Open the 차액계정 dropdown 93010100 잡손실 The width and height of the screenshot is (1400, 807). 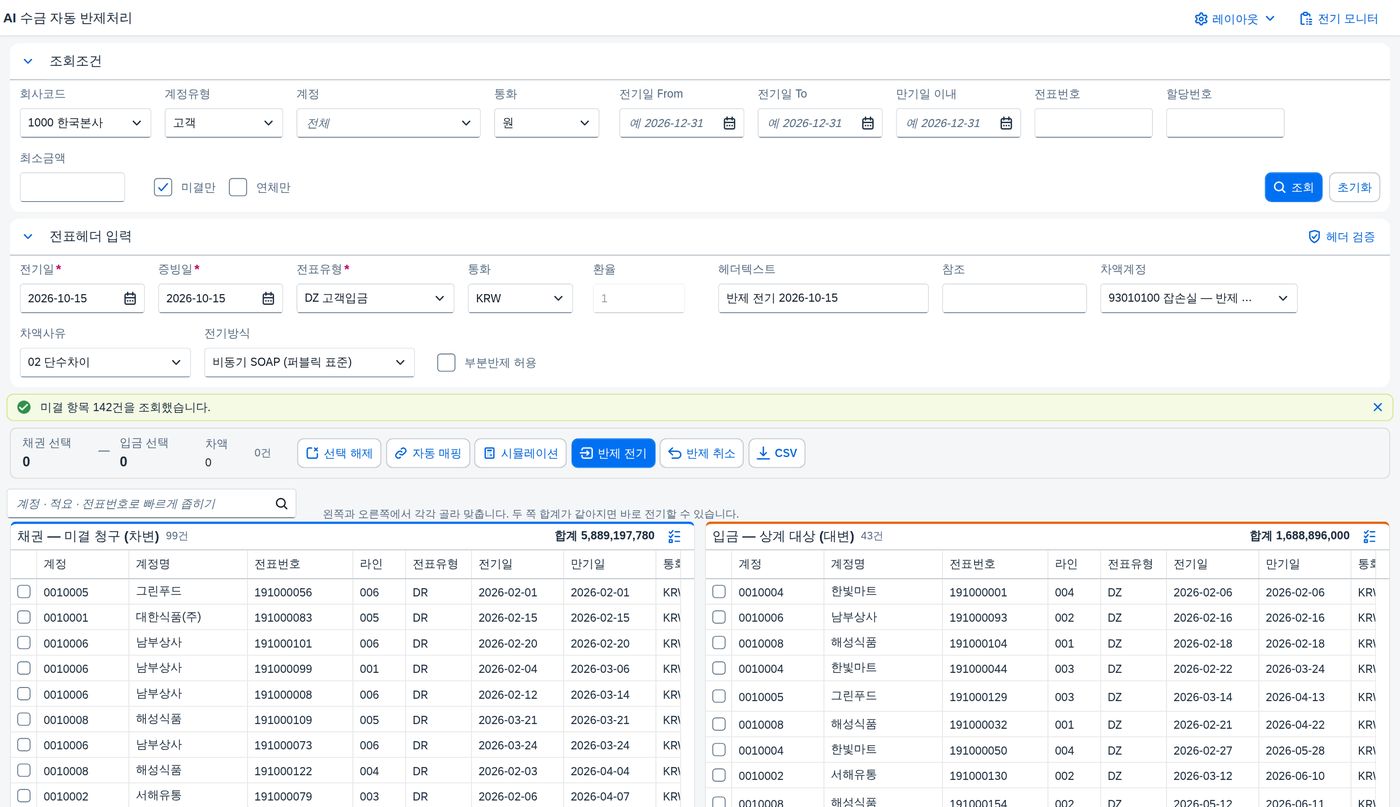(x=1198, y=298)
